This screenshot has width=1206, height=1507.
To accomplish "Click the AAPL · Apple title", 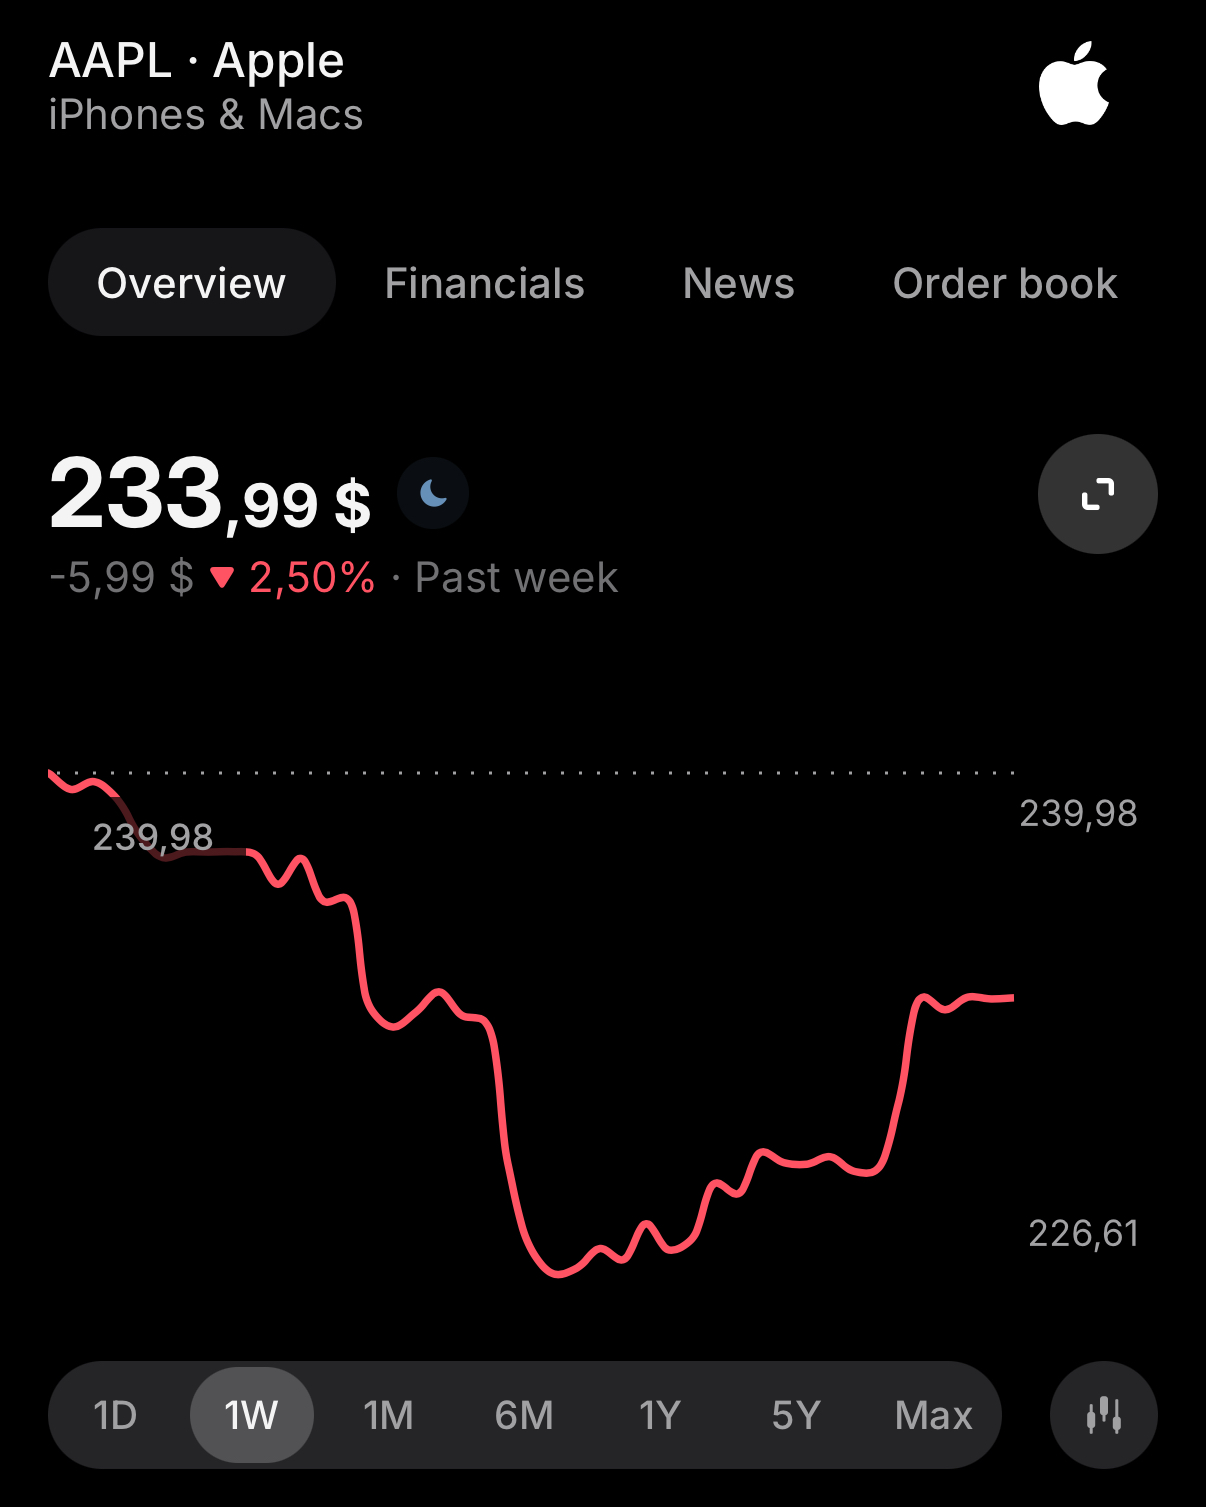I will [197, 61].
